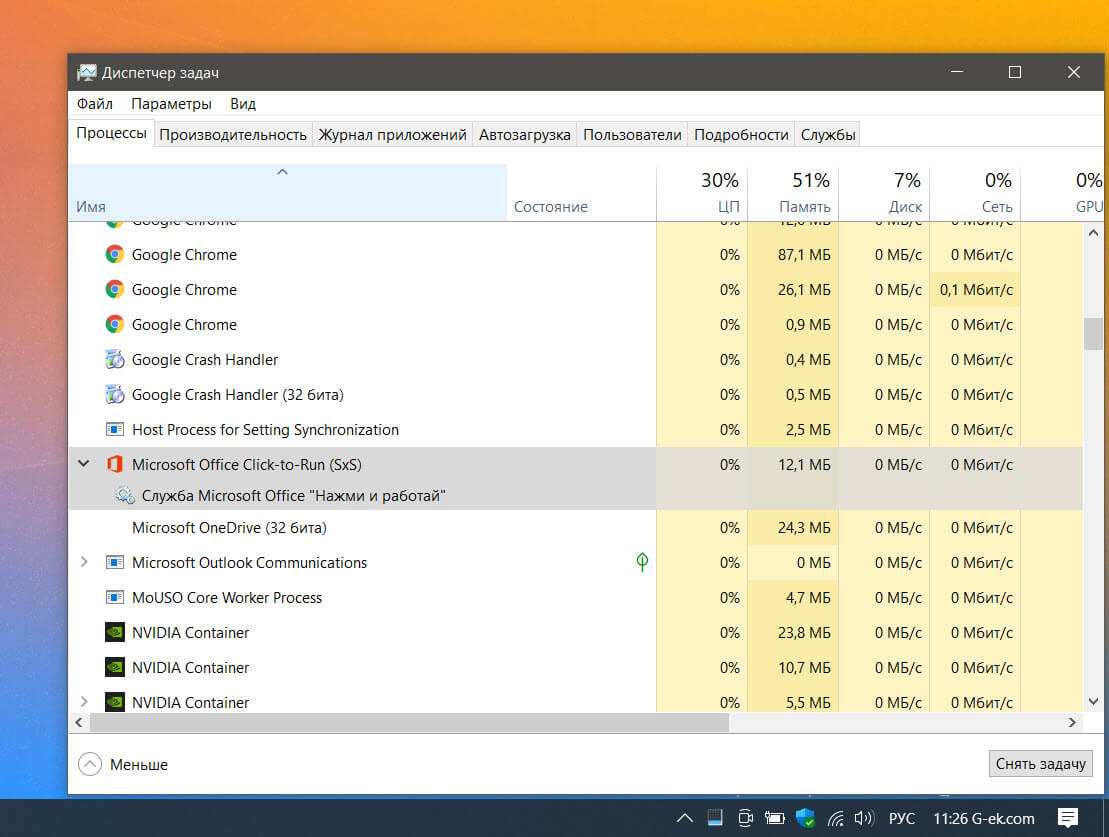Click the NVIDIA icon in the 23,8 МБ row
Screen dimensions: 1109x837
tap(115, 633)
